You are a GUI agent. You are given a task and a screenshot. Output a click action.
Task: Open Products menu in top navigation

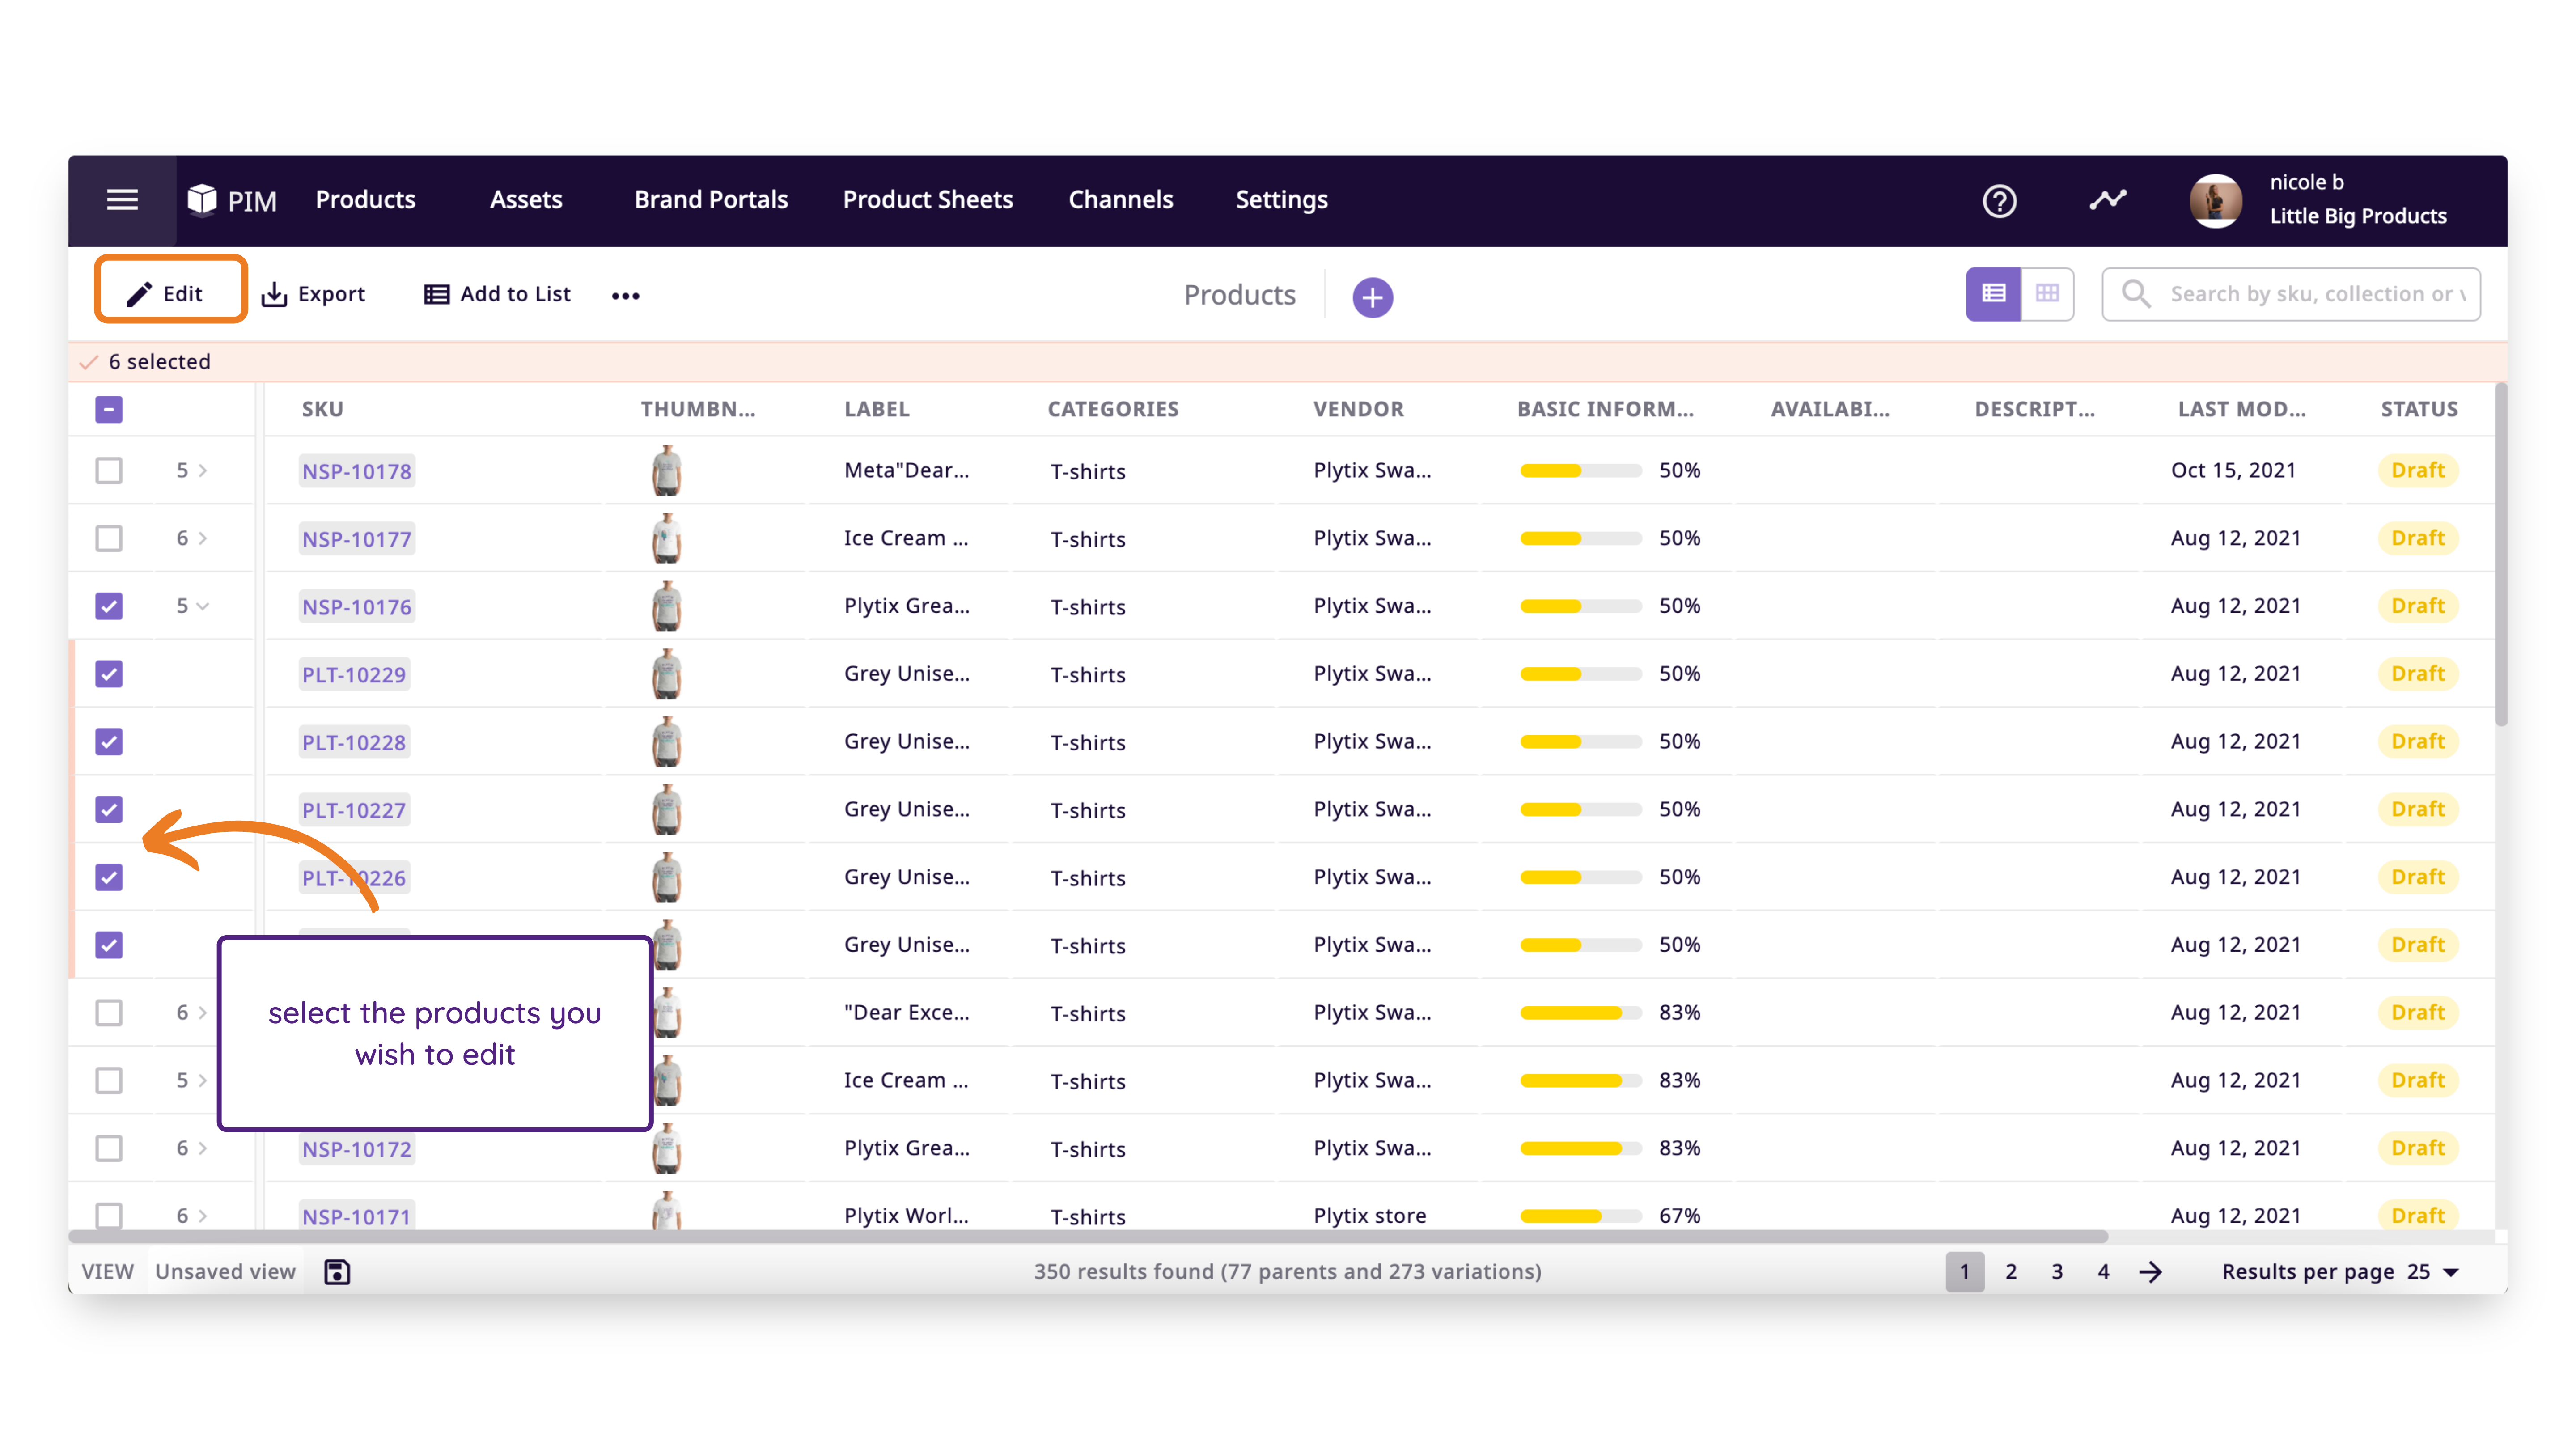pos(365,199)
